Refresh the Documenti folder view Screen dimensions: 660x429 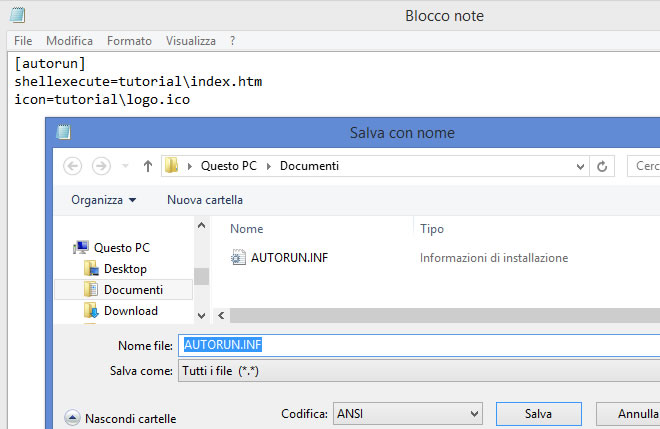click(x=602, y=165)
